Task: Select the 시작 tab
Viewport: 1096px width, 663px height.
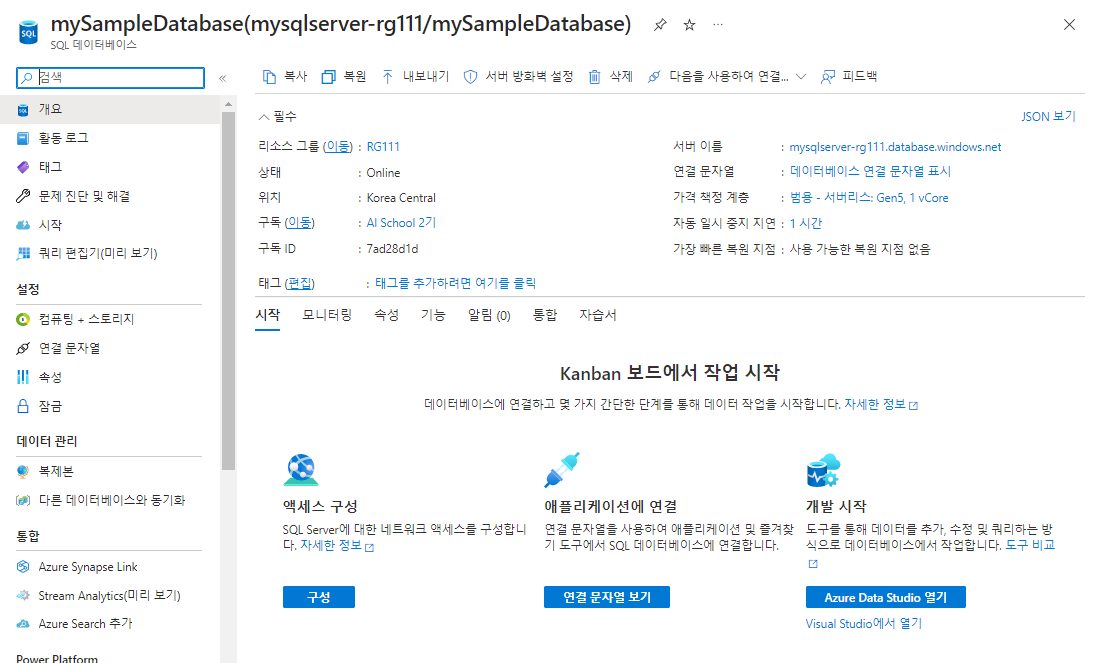Action: coord(268,315)
